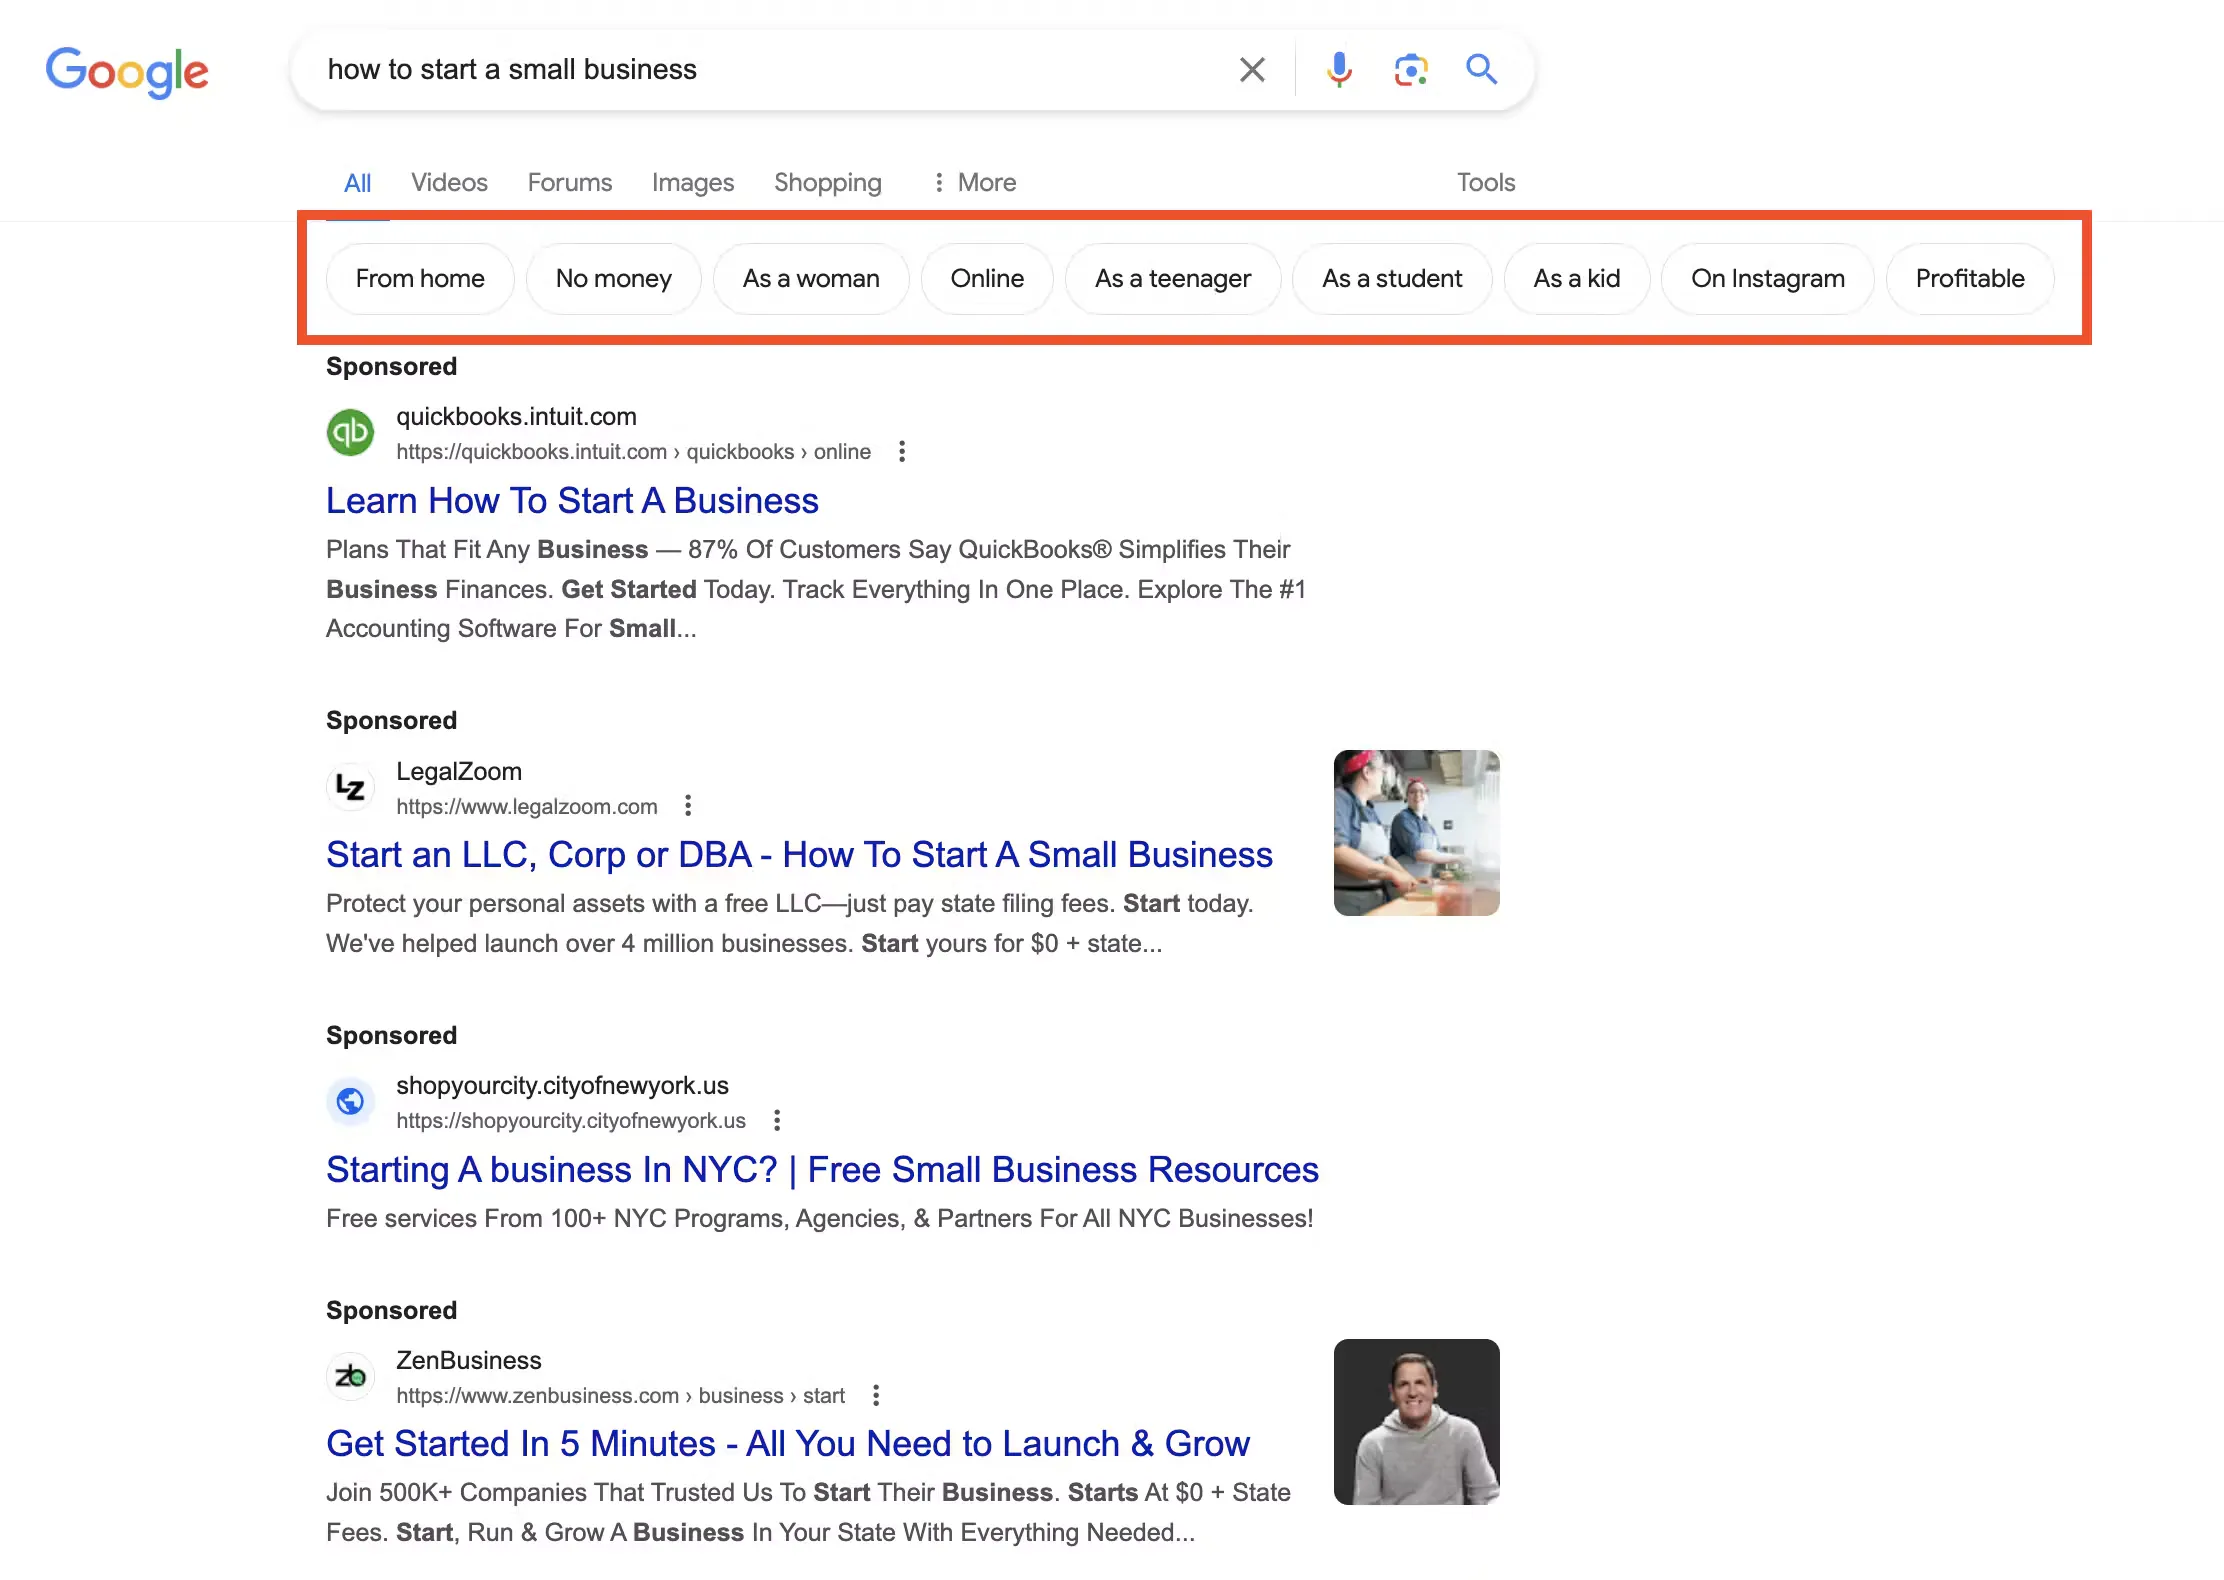
Task: Open the "Learn How To Start A Business" link
Action: click(x=572, y=501)
